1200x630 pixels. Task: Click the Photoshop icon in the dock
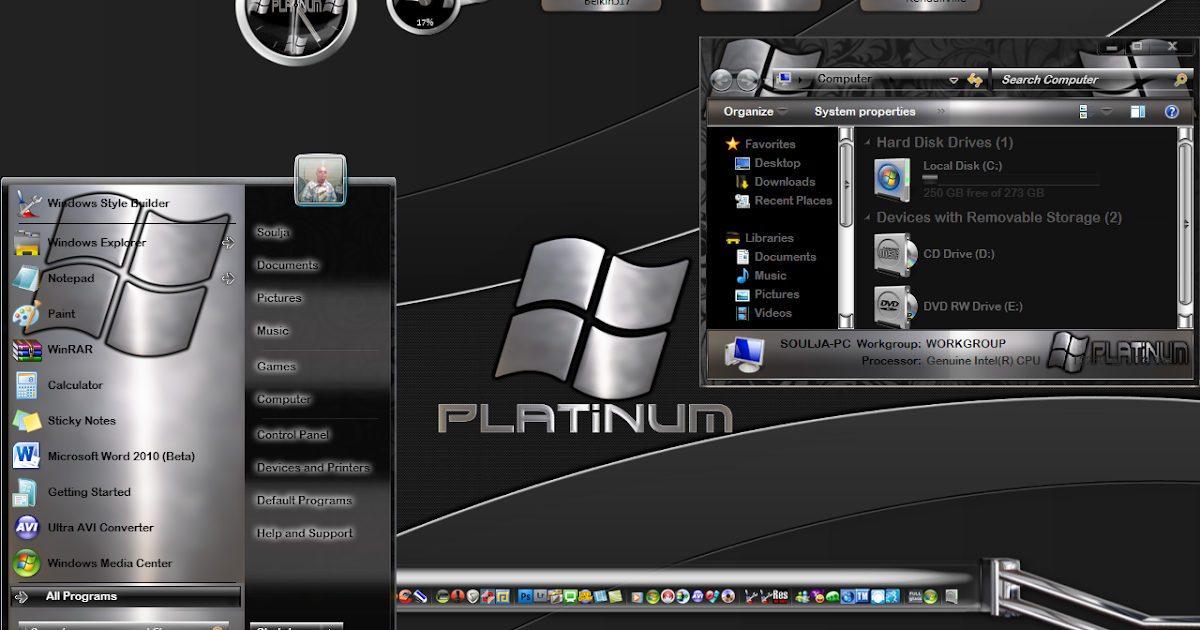[524, 597]
